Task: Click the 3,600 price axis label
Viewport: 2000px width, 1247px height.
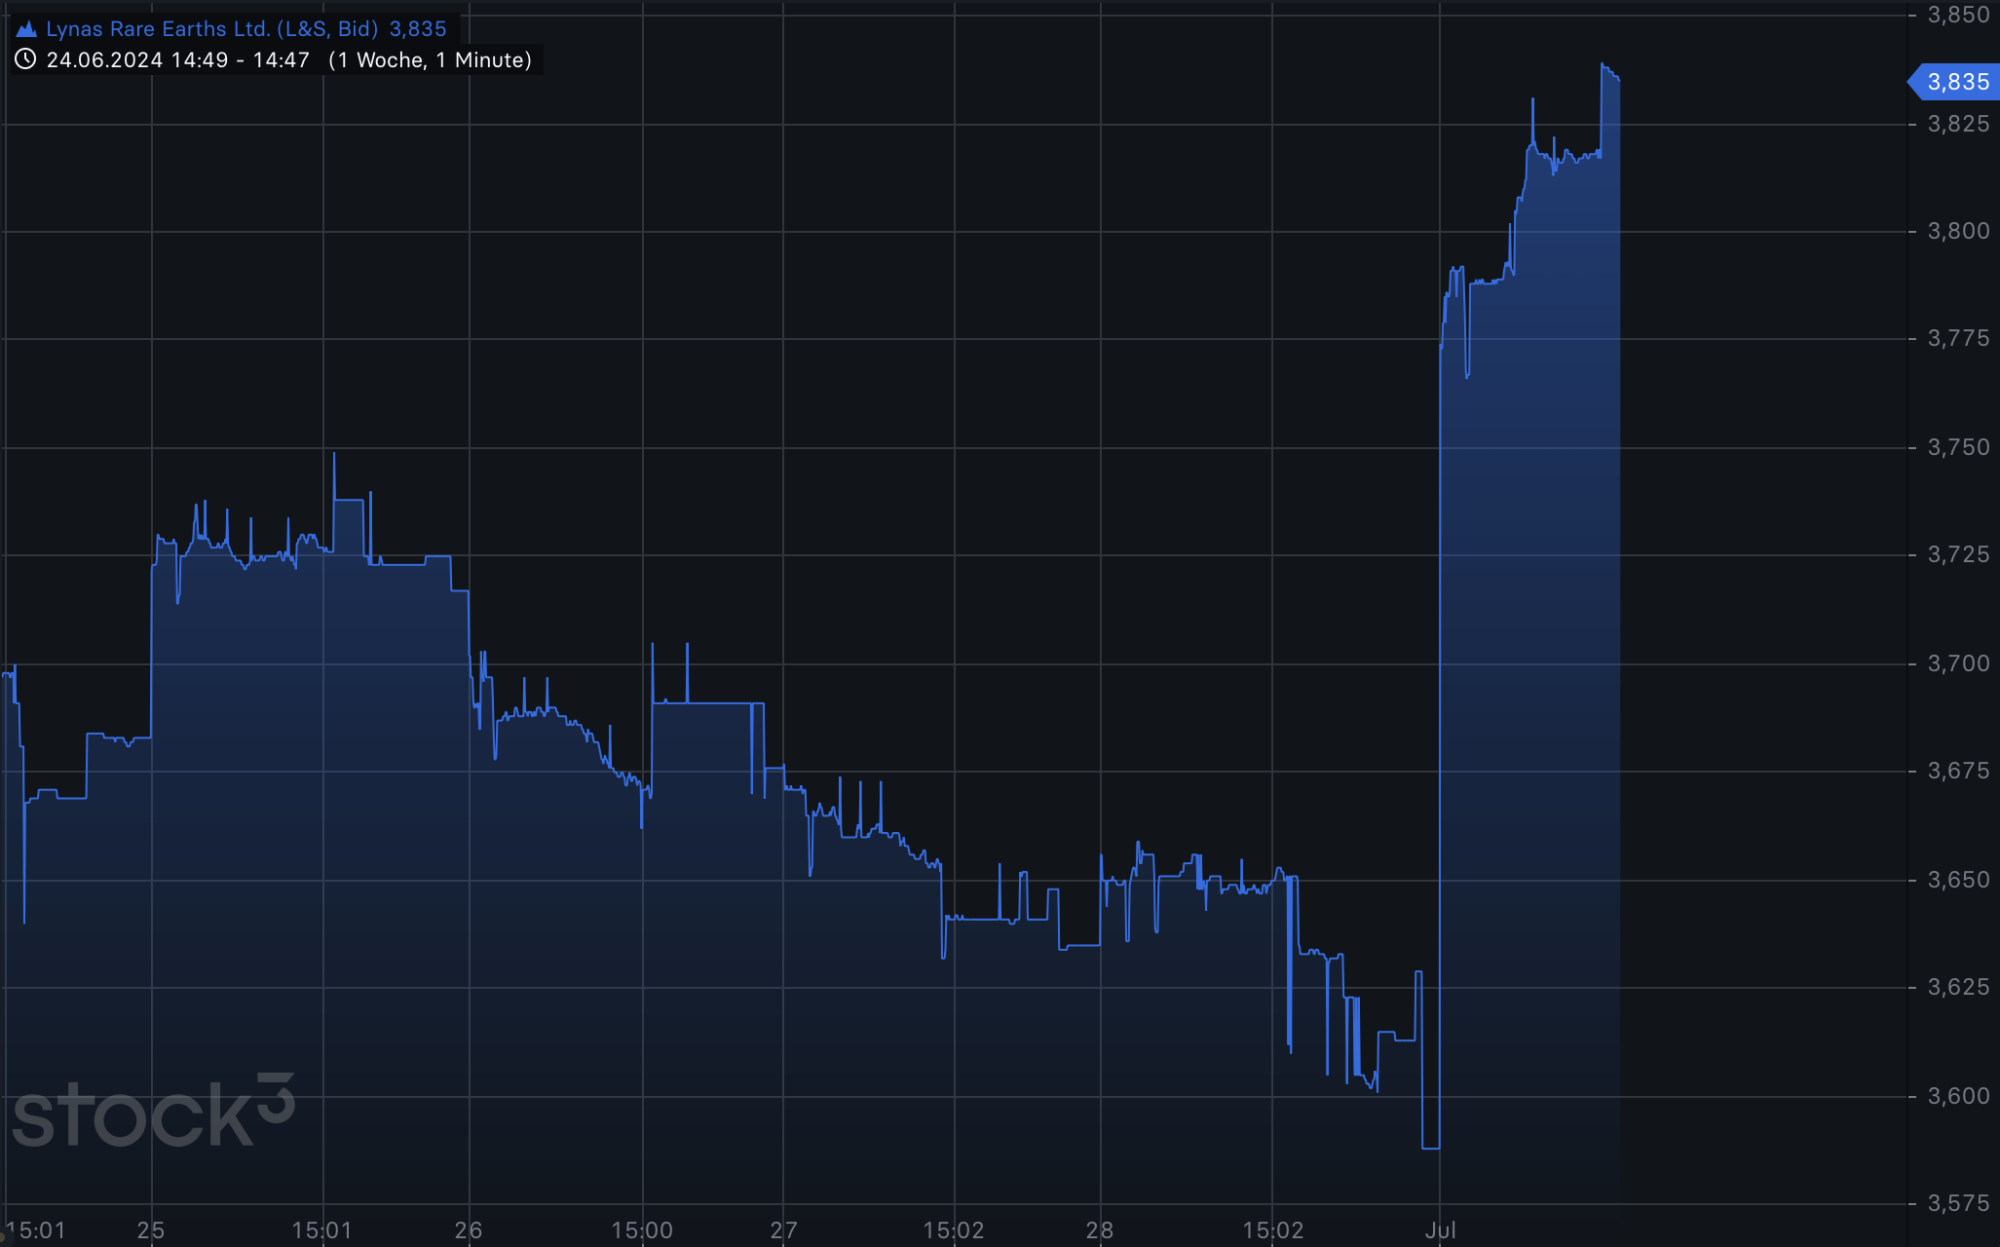Action: click(x=1958, y=1096)
